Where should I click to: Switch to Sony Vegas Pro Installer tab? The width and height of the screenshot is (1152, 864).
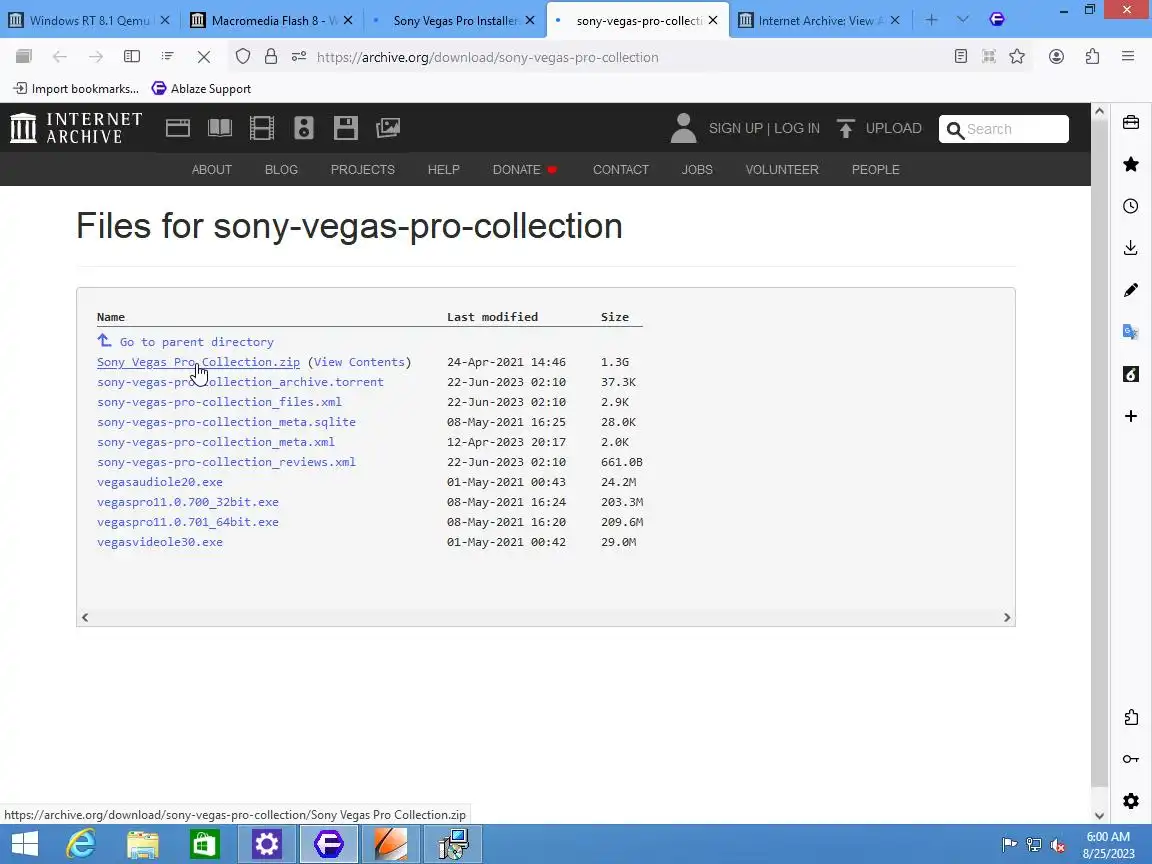(x=454, y=21)
